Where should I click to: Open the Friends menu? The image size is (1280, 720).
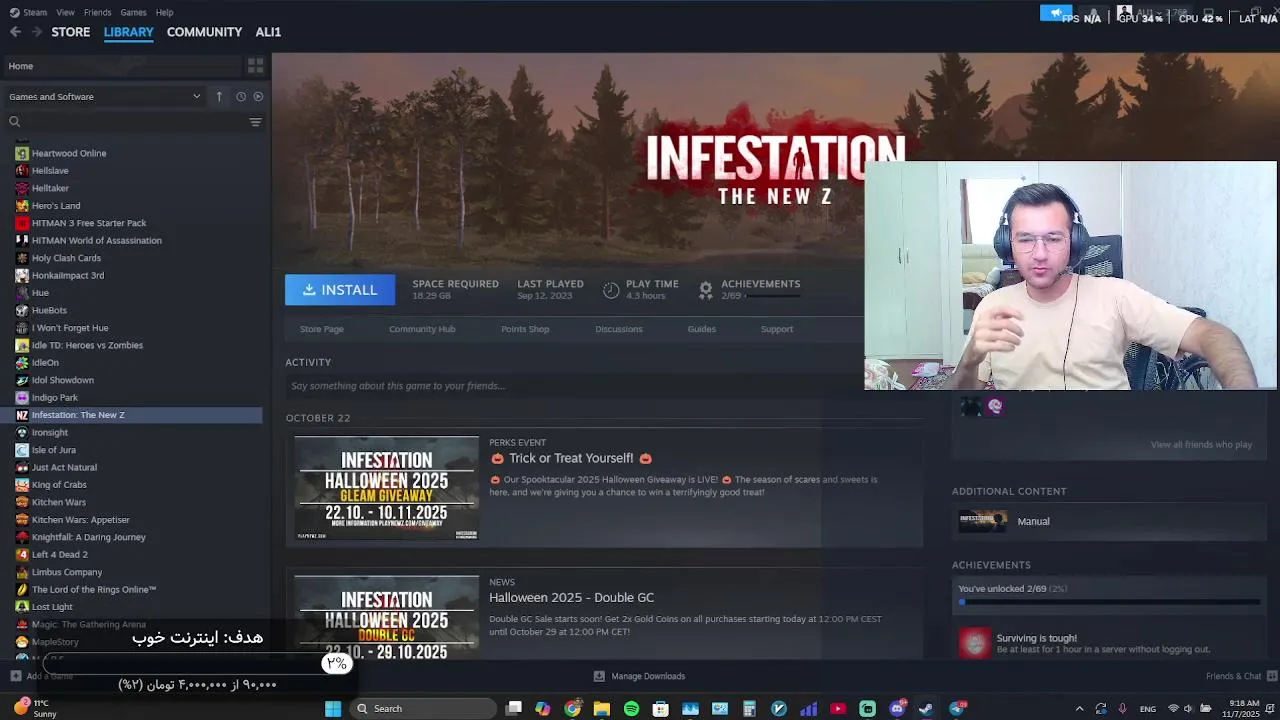[97, 12]
